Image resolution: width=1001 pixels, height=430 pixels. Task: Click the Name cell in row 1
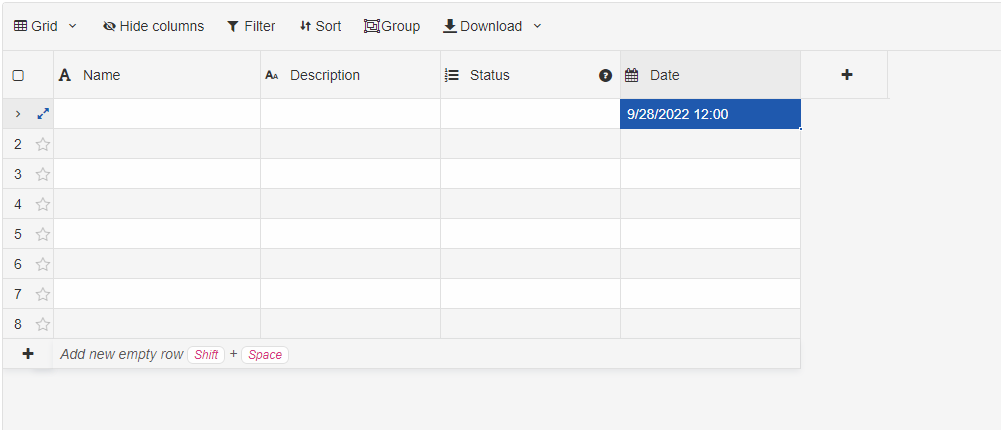[x=157, y=114]
